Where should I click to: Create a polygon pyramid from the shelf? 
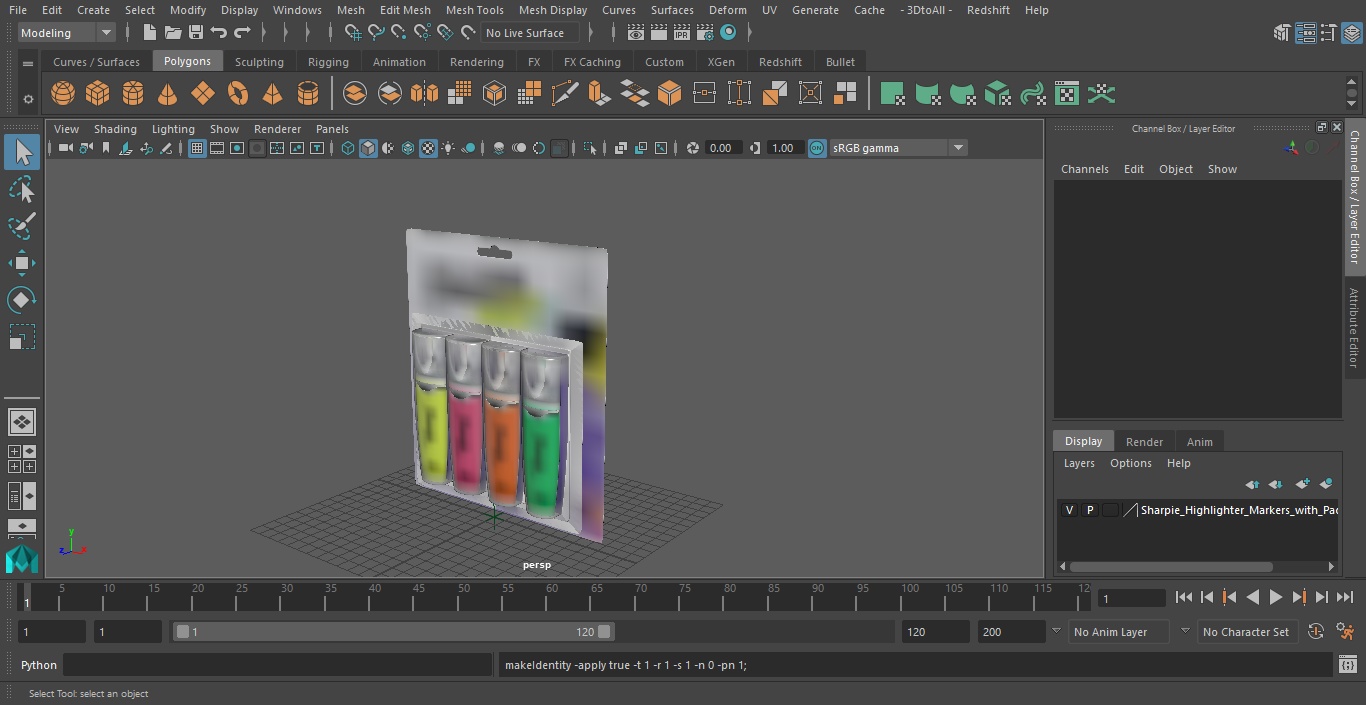point(272,94)
